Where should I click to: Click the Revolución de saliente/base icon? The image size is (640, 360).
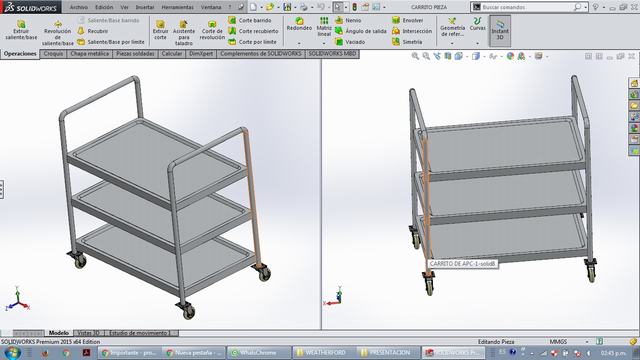tap(58, 24)
